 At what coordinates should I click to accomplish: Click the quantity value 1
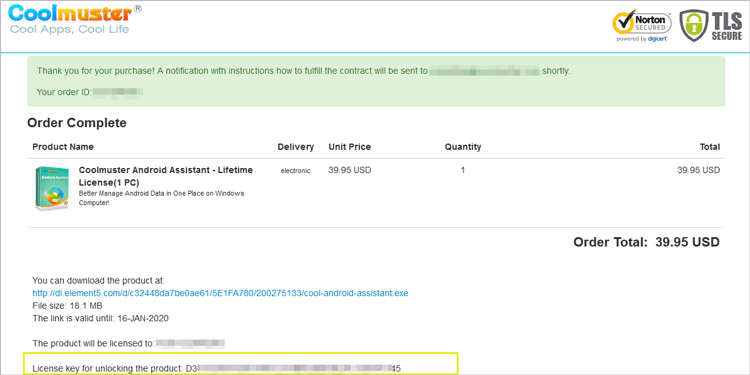pos(463,170)
